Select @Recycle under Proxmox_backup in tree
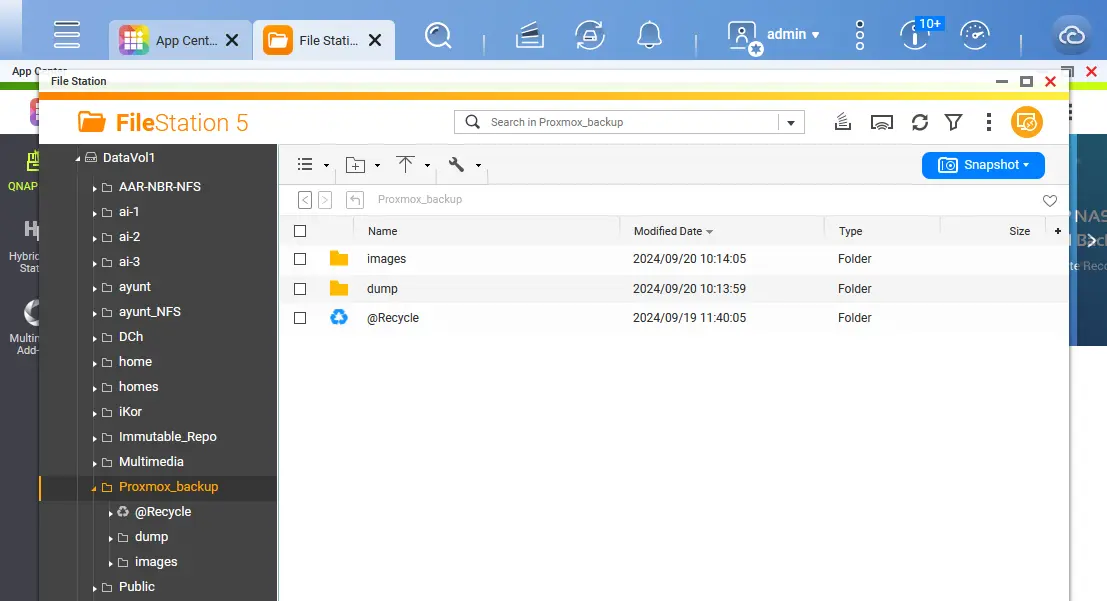 163,512
